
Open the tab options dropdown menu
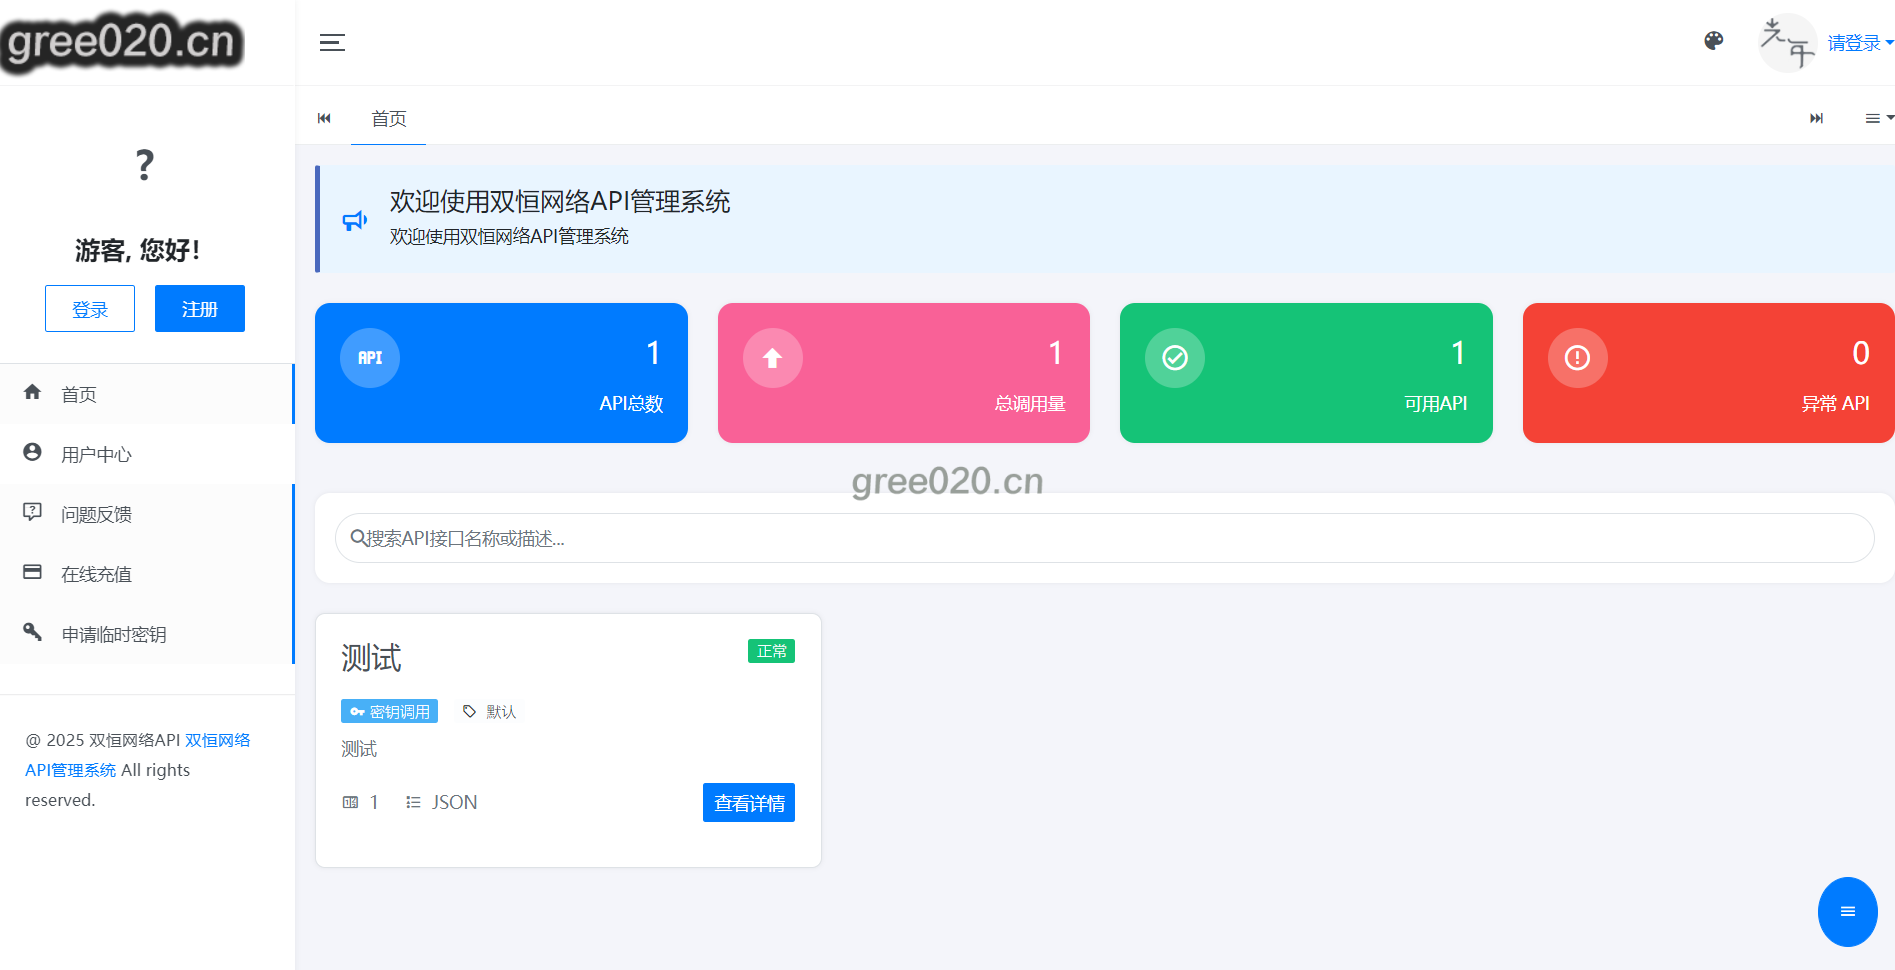pyautogui.click(x=1878, y=118)
